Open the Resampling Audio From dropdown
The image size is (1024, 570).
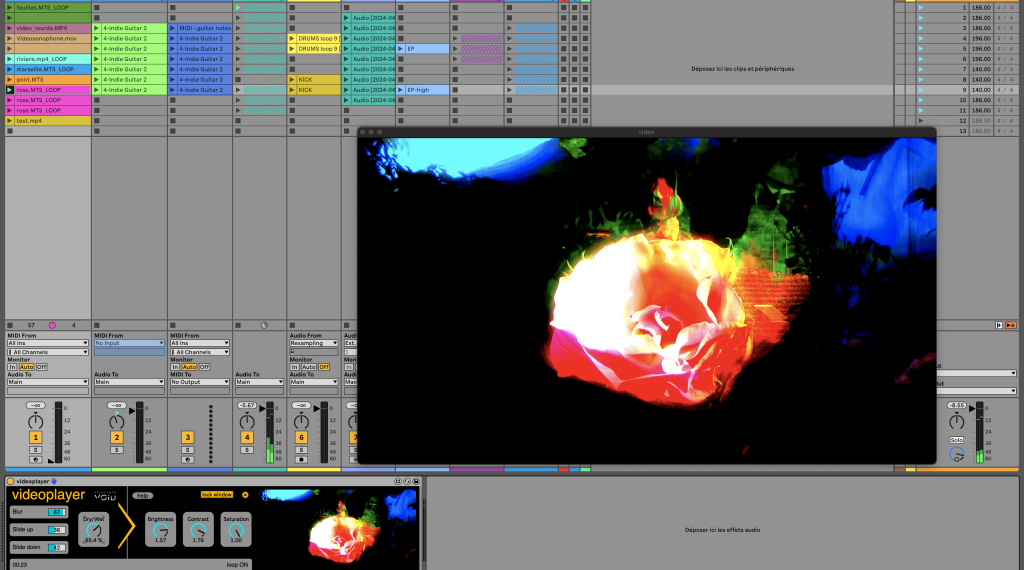pos(315,343)
